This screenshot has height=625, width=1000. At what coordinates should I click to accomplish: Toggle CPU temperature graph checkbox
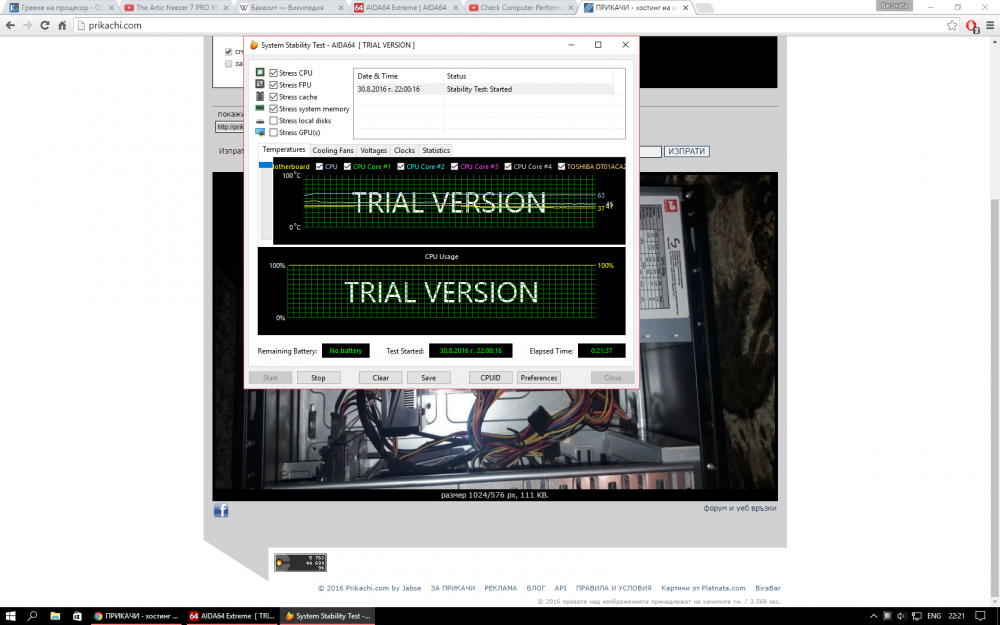[x=320, y=166]
